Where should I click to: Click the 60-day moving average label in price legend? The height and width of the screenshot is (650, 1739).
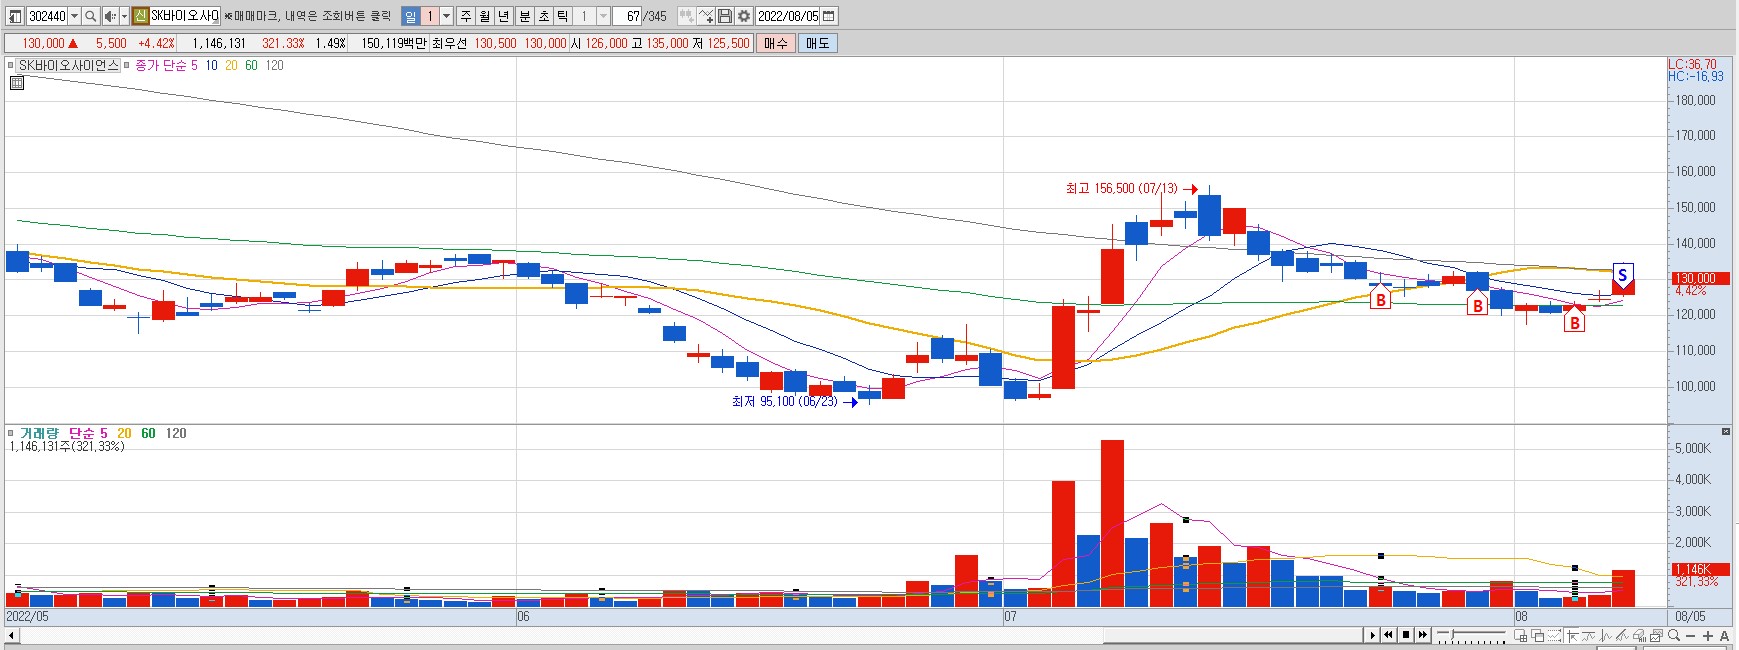click(x=251, y=65)
